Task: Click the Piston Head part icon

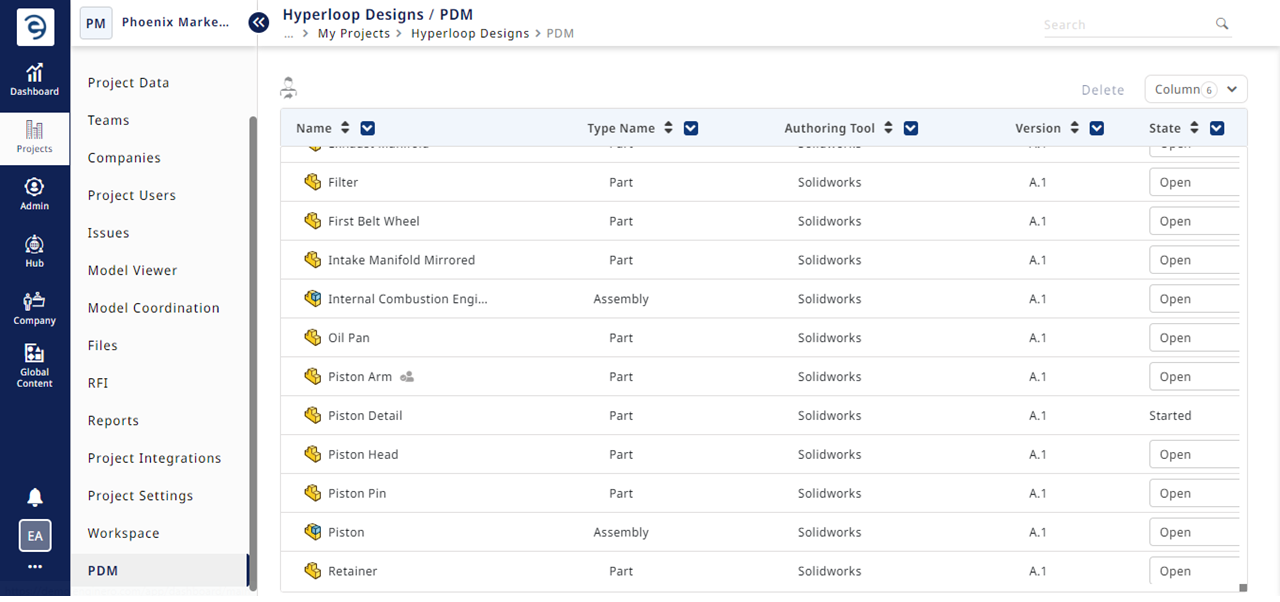Action: tap(313, 454)
